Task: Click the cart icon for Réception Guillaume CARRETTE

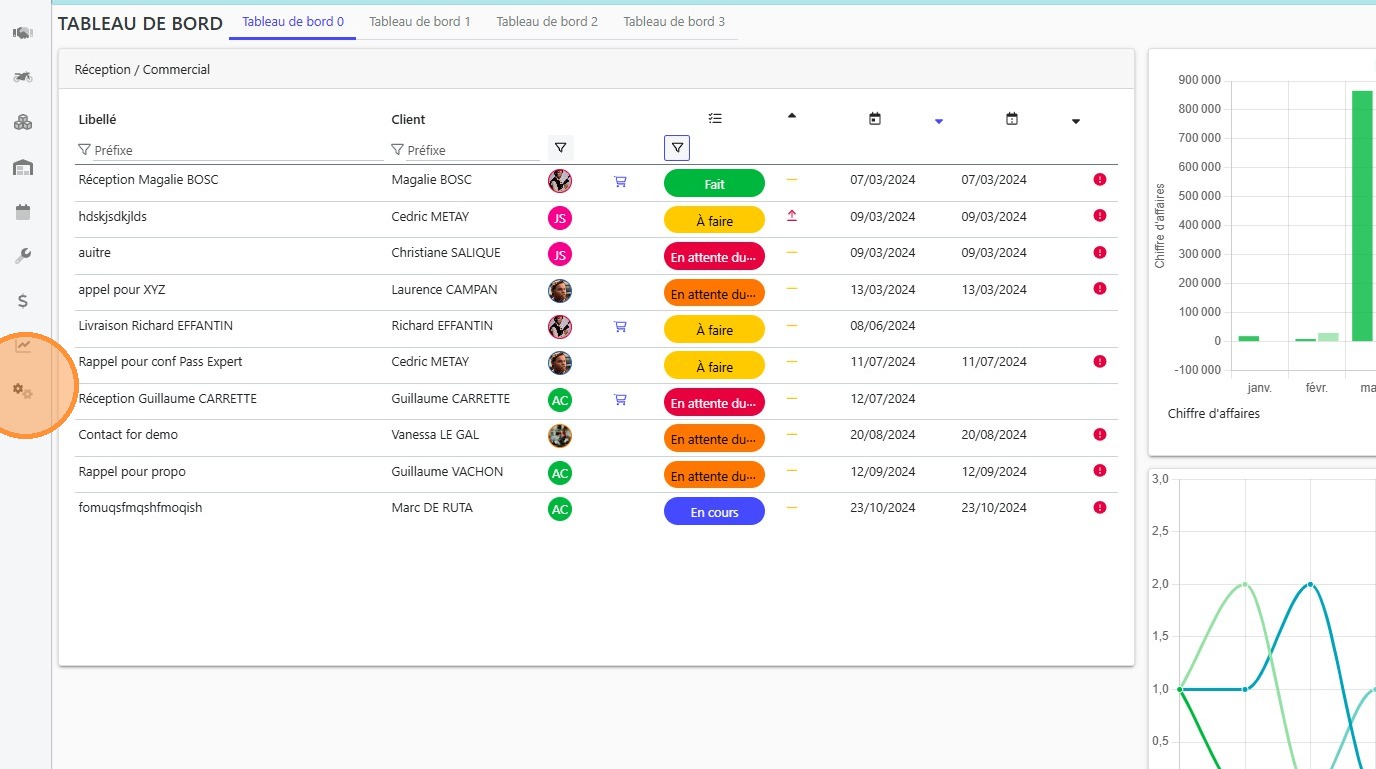Action: click(x=620, y=399)
